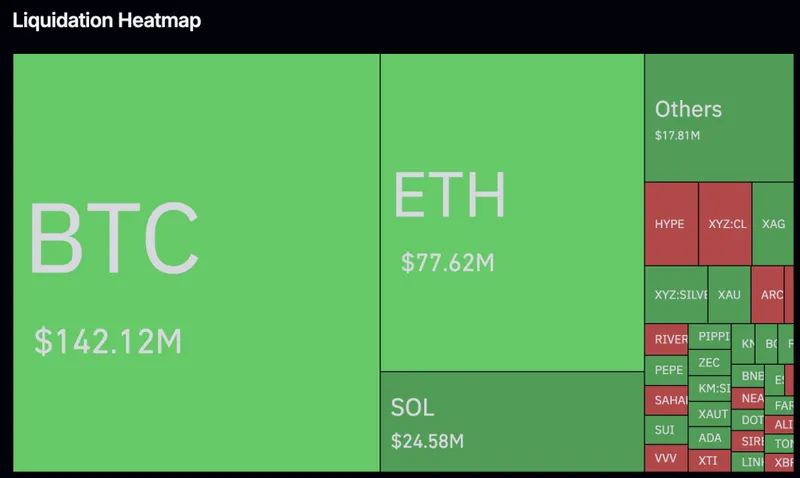Click the XYZ:CL tile
This screenshot has width=800, height=478.
[x=726, y=224]
